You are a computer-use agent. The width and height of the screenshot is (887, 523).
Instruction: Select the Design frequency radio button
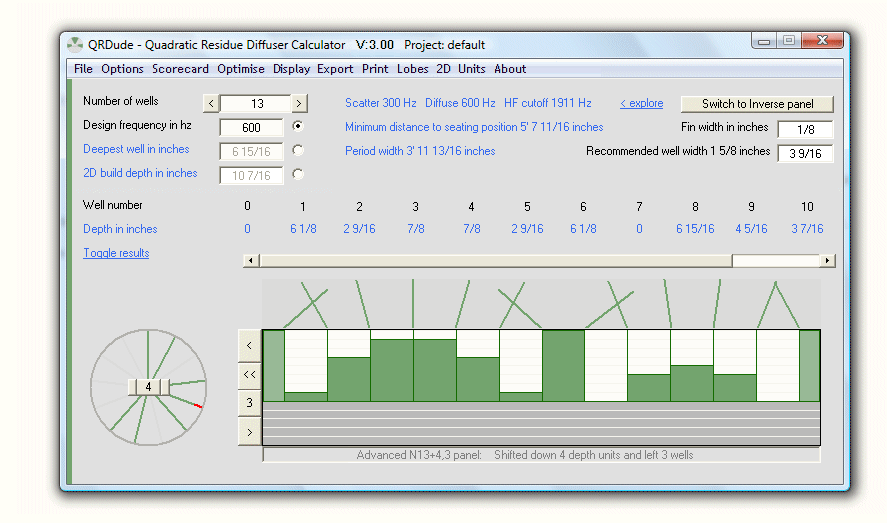tap(298, 127)
